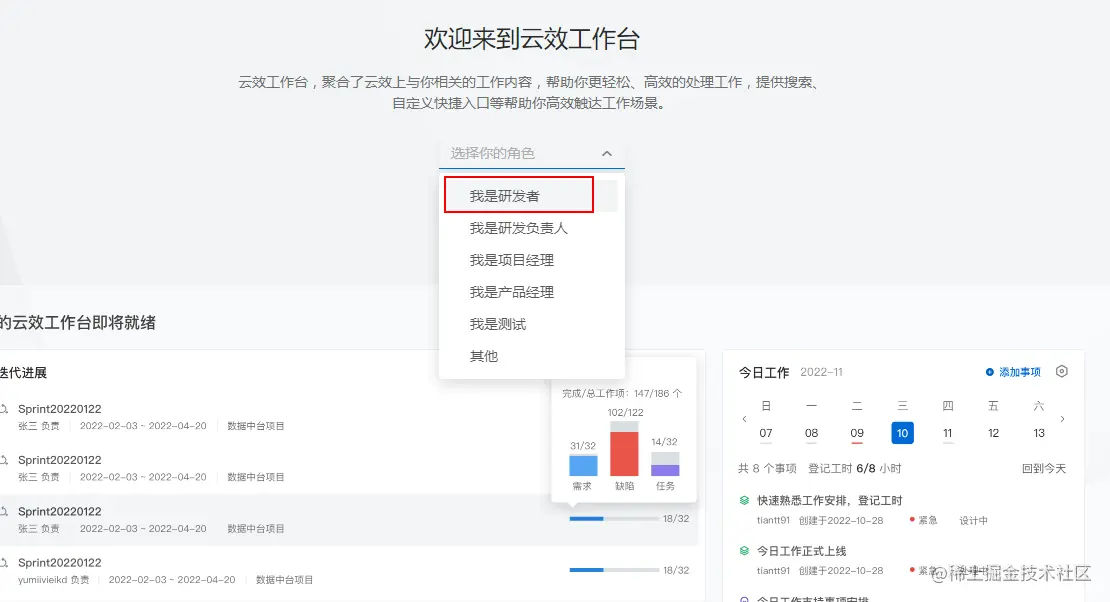Click the blue 需求 bar in chart
This screenshot has width=1110, height=602.
point(583,465)
